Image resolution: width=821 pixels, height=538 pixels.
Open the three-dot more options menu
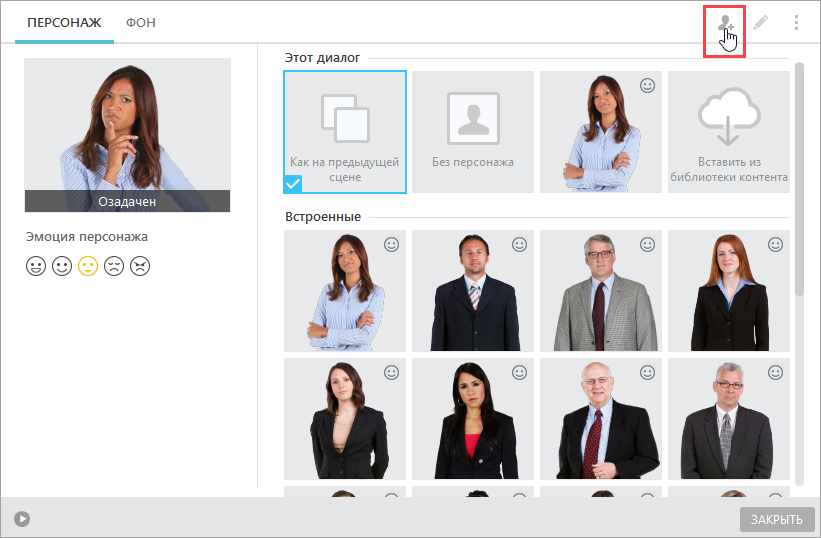(x=796, y=23)
